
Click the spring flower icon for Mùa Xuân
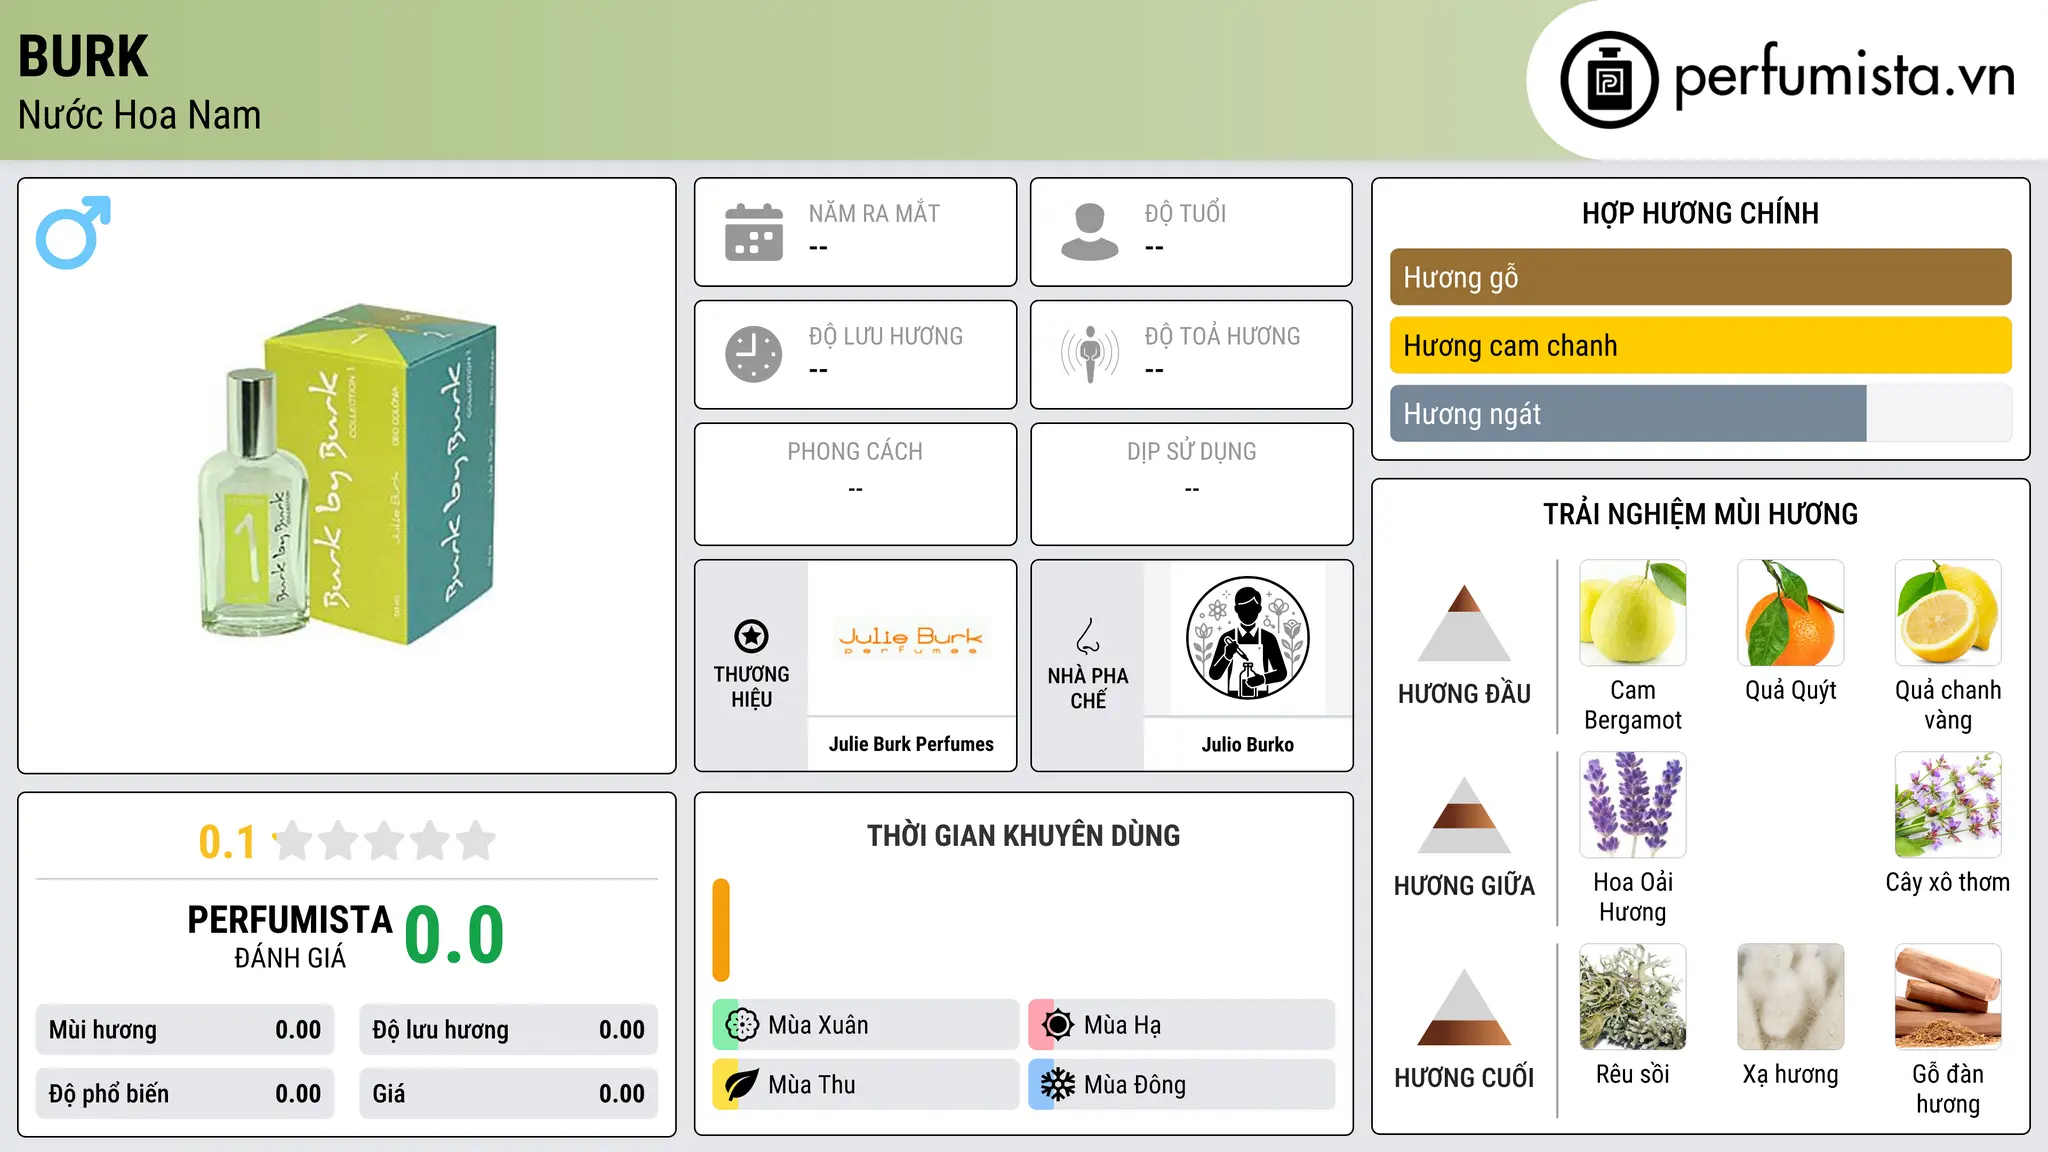742,1025
